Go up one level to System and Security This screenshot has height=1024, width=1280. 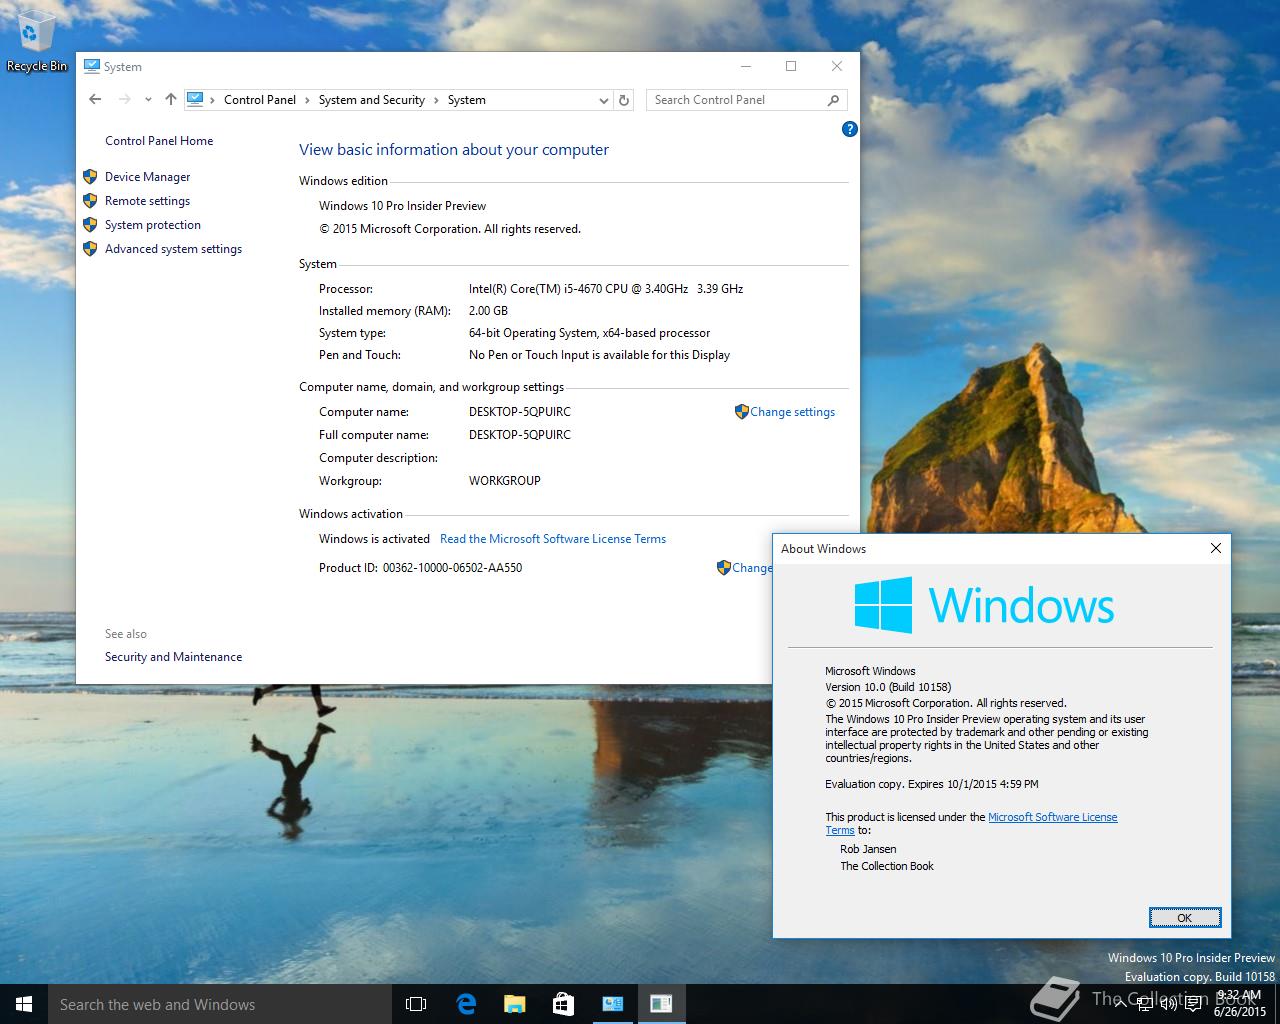click(171, 99)
